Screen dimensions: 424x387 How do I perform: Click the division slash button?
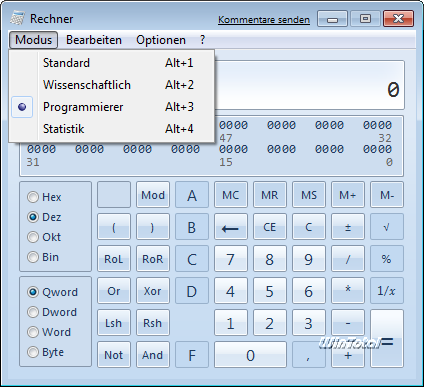pos(348,259)
